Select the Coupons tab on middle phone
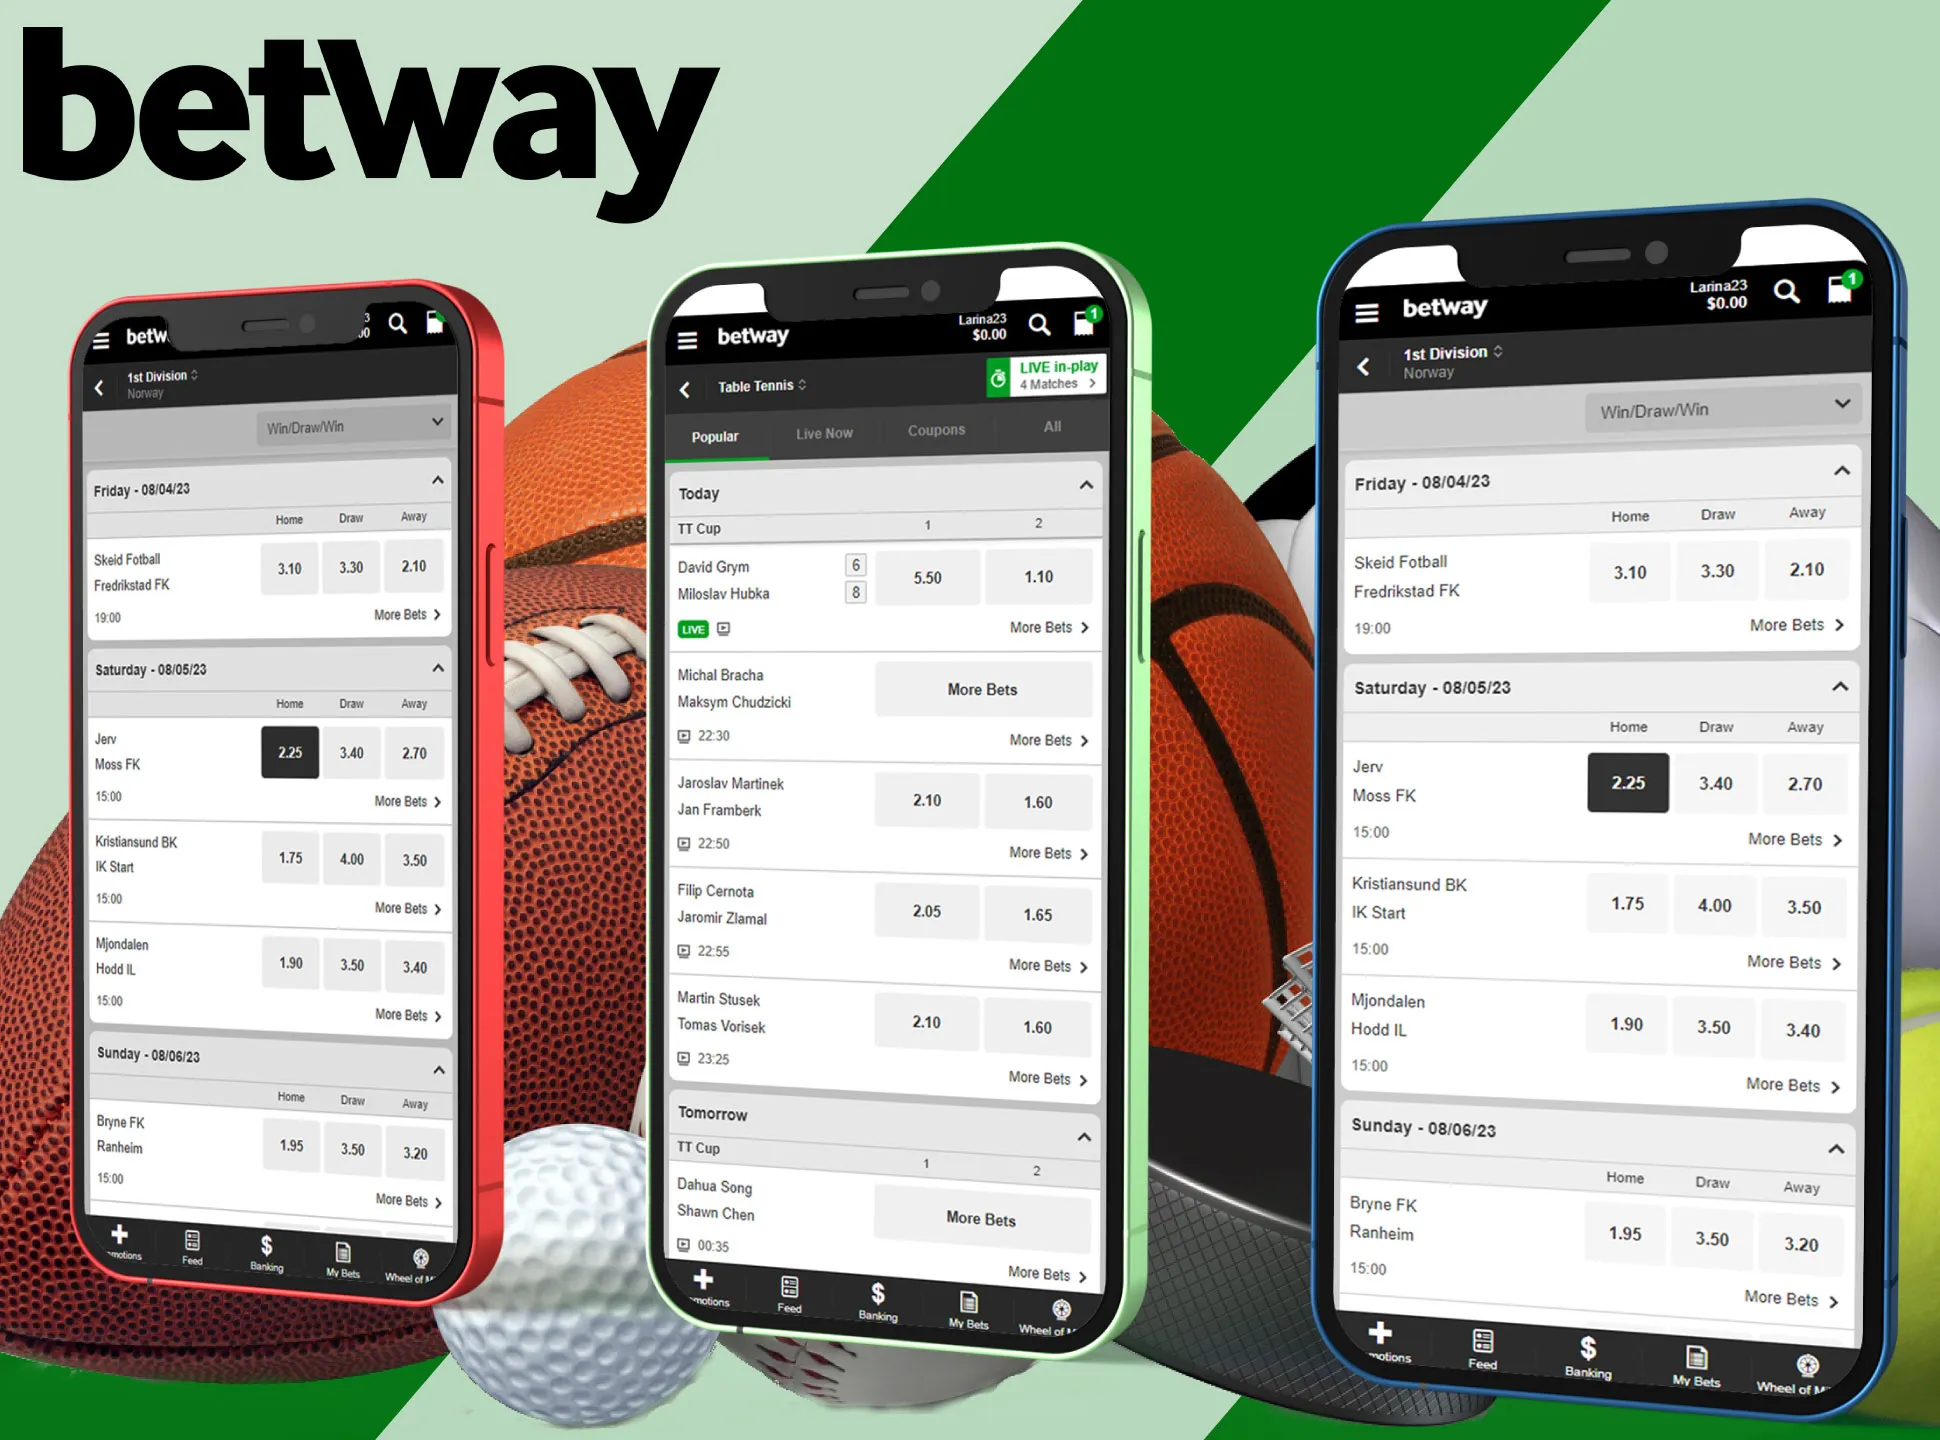Screen dimensions: 1940x1440 point(939,437)
